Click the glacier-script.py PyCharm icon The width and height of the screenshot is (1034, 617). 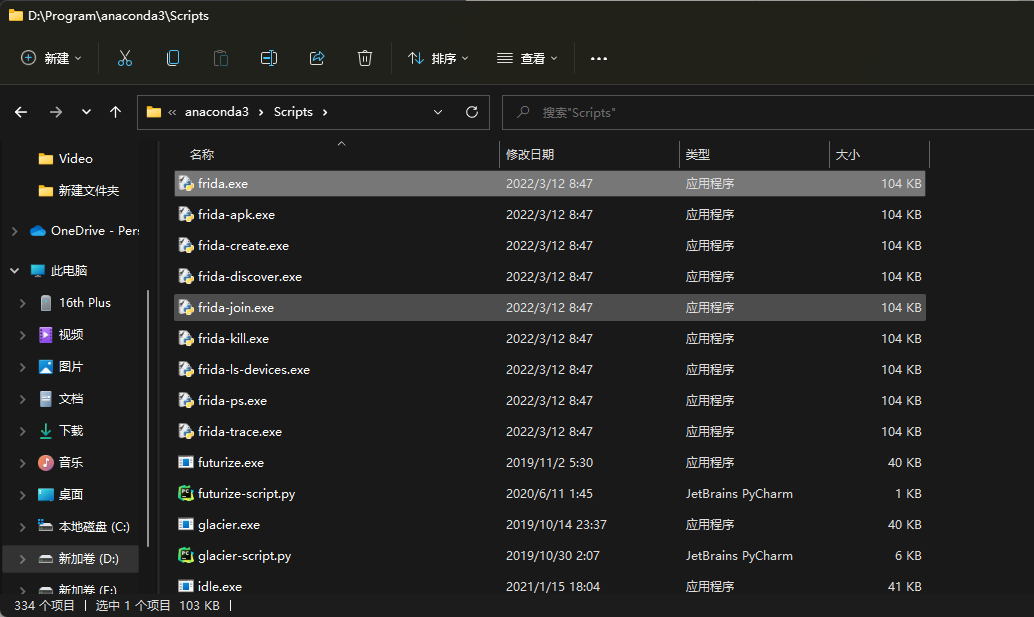pyautogui.click(x=186, y=555)
